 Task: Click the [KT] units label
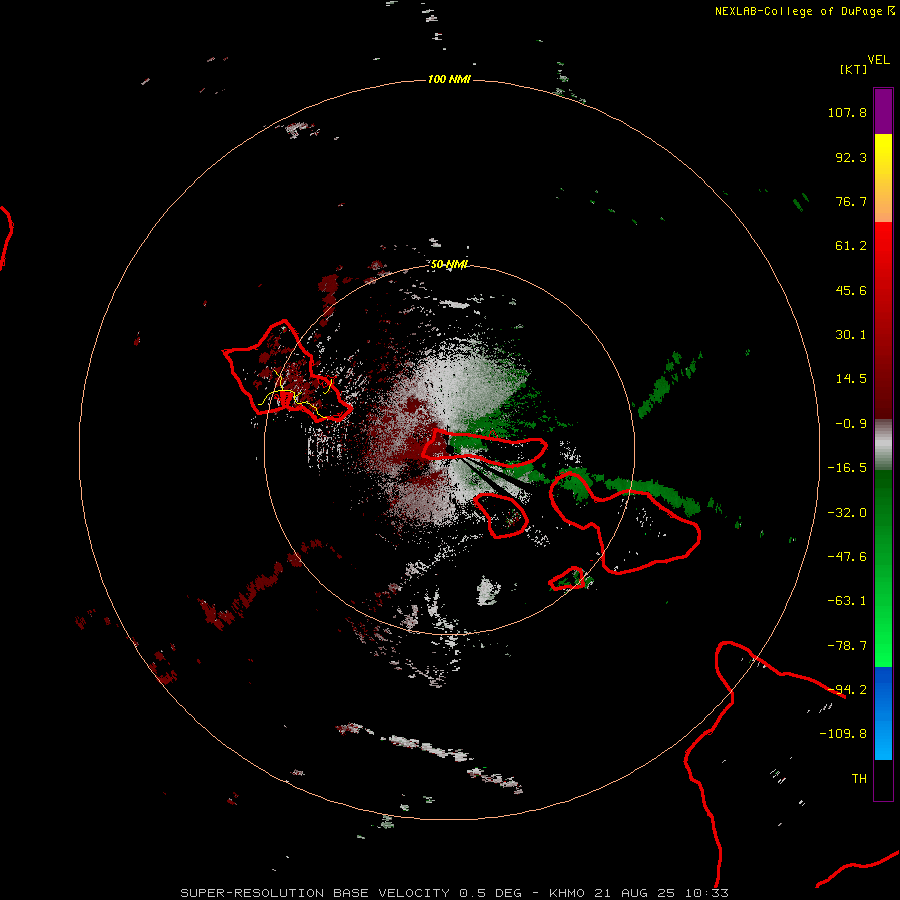click(854, 69)
